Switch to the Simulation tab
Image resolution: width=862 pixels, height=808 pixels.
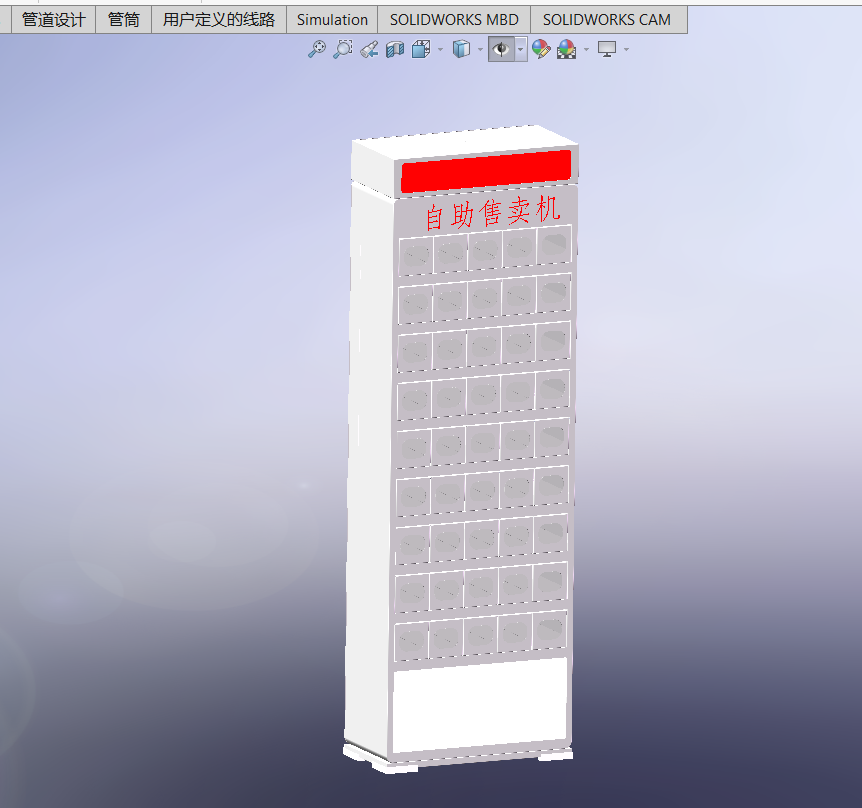click(x=332, y=20)
